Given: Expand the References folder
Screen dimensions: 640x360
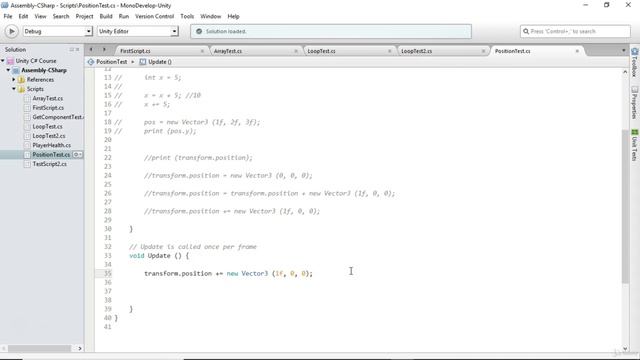Looking at the screenshot, I should (x=14, y=80).
